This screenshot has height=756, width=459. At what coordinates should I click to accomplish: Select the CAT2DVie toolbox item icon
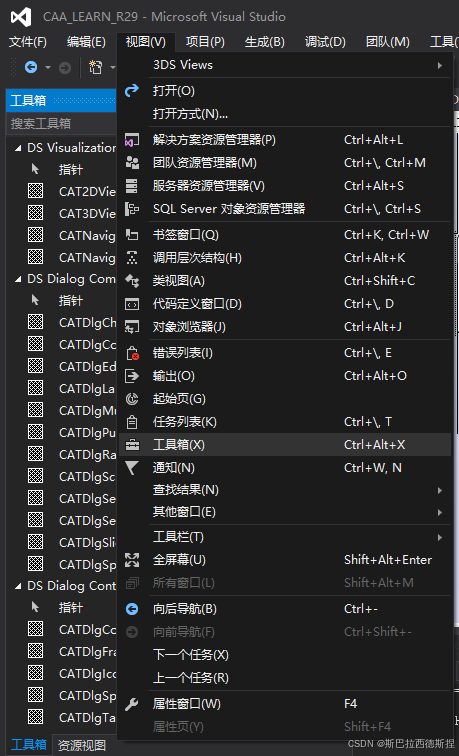point(35,191)
